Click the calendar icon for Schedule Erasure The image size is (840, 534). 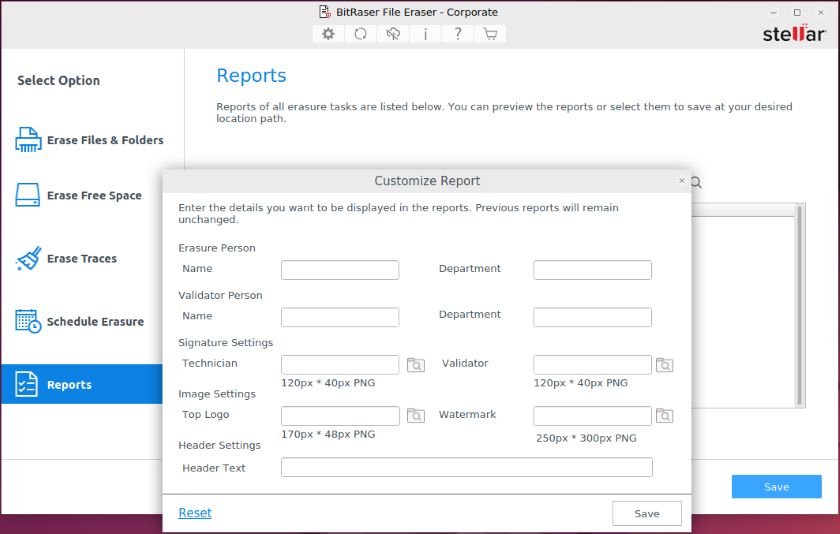pyautogui.click(x=28, y=321)
